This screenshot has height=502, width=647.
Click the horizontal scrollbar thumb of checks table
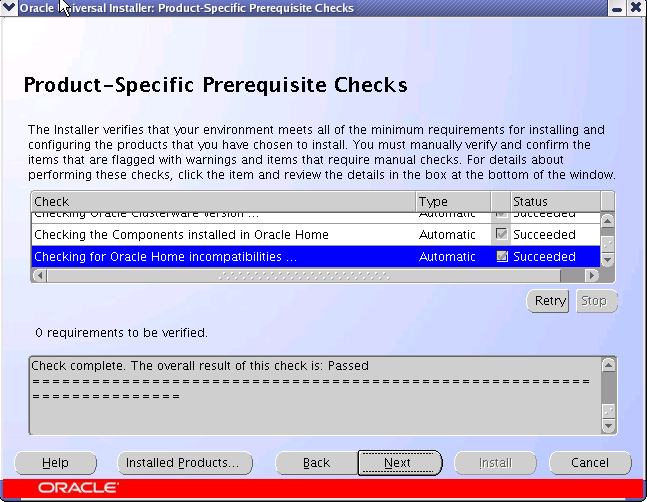(304, 275)
